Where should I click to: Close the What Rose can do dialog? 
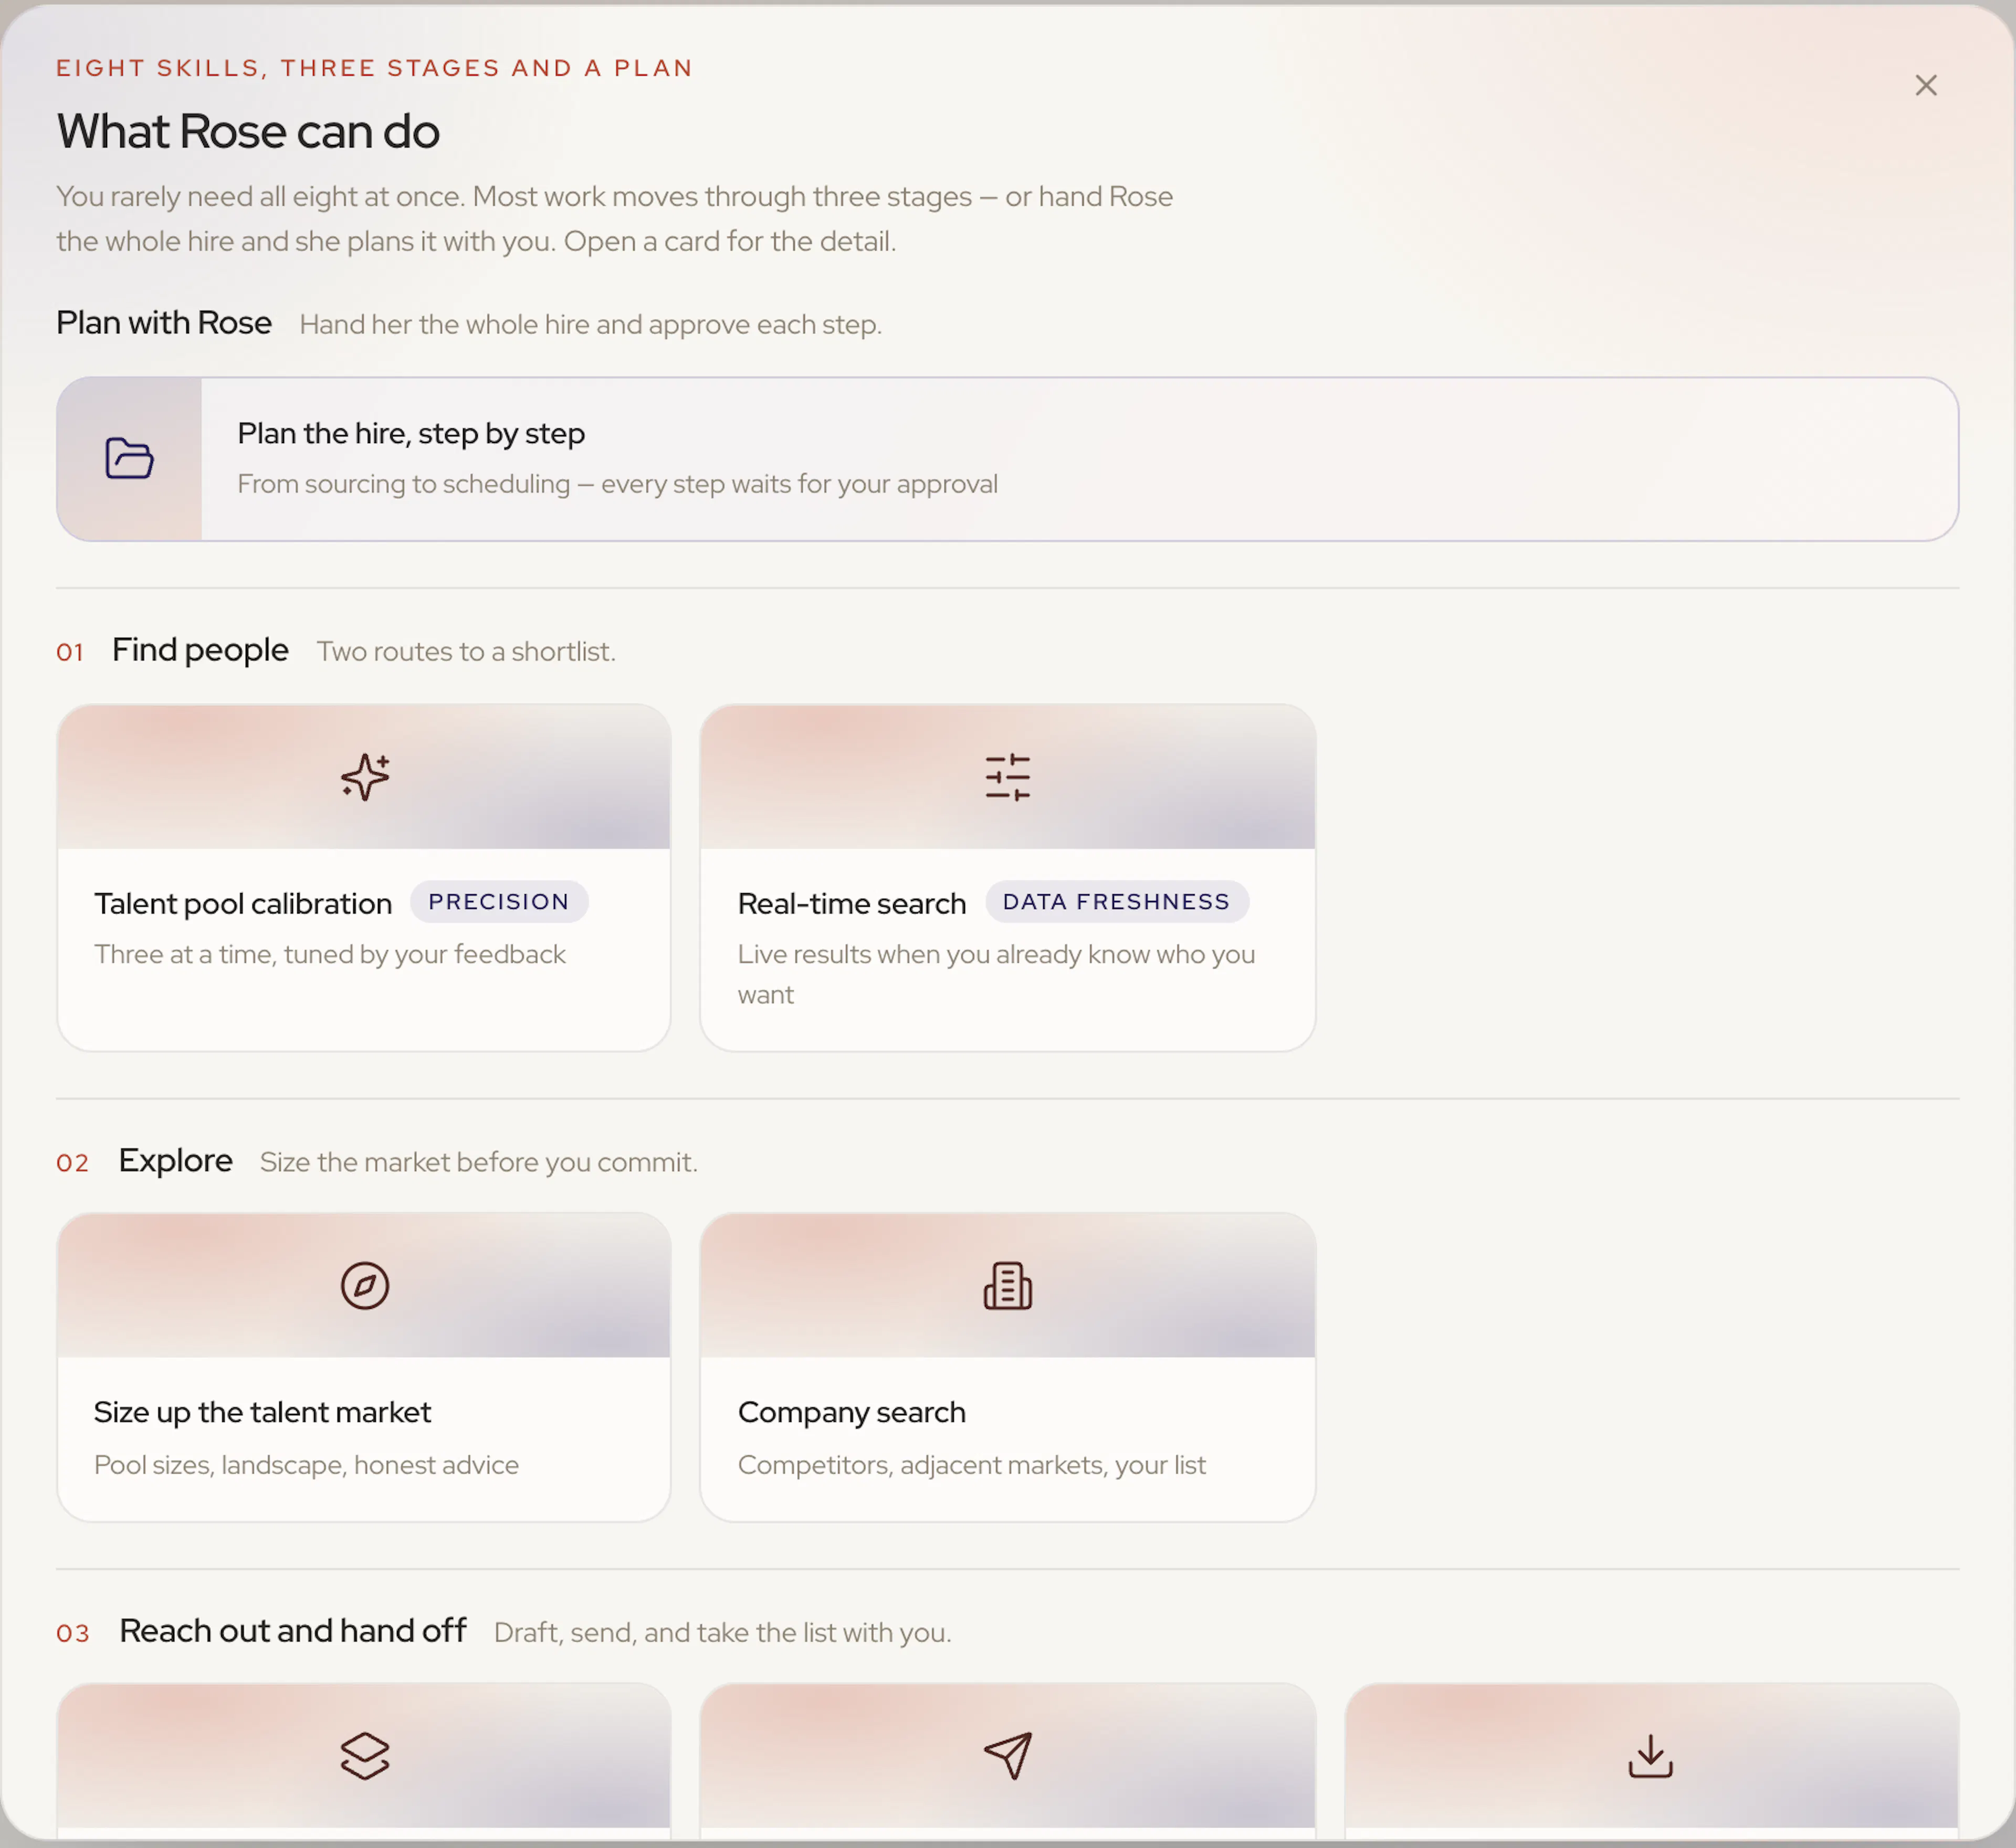point(1925,85)
